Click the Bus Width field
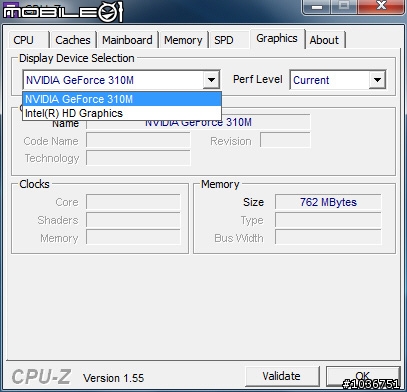This screenshot has height=392, width=407. click(328, 238)
